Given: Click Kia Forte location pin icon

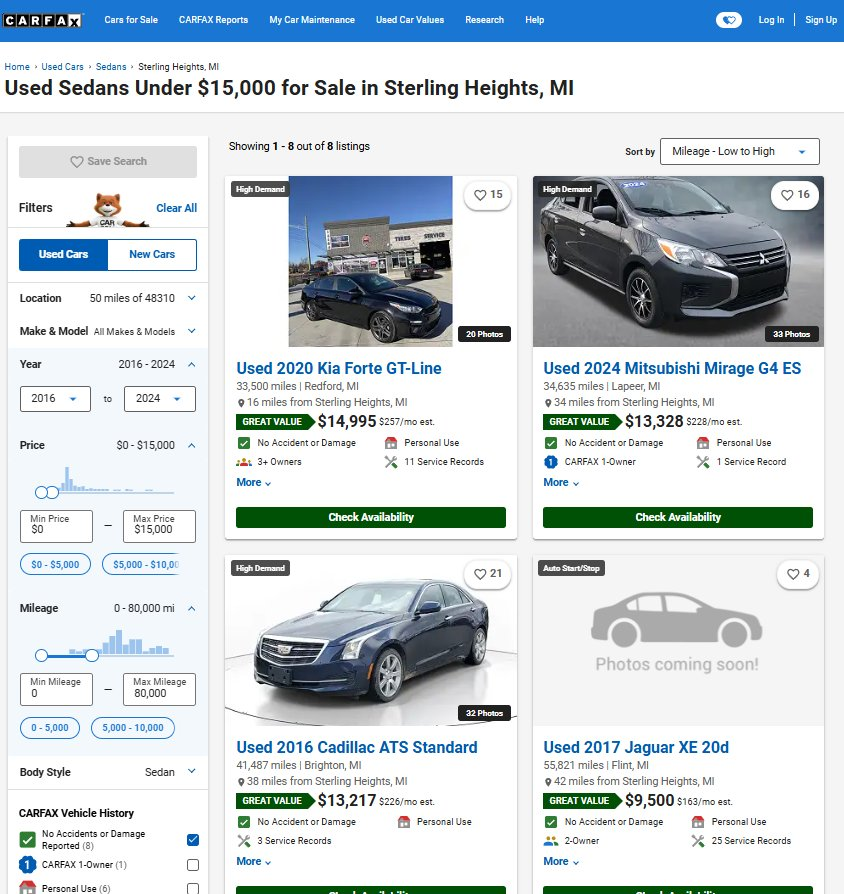Looking at the screenshot, I should coord(241,403).
